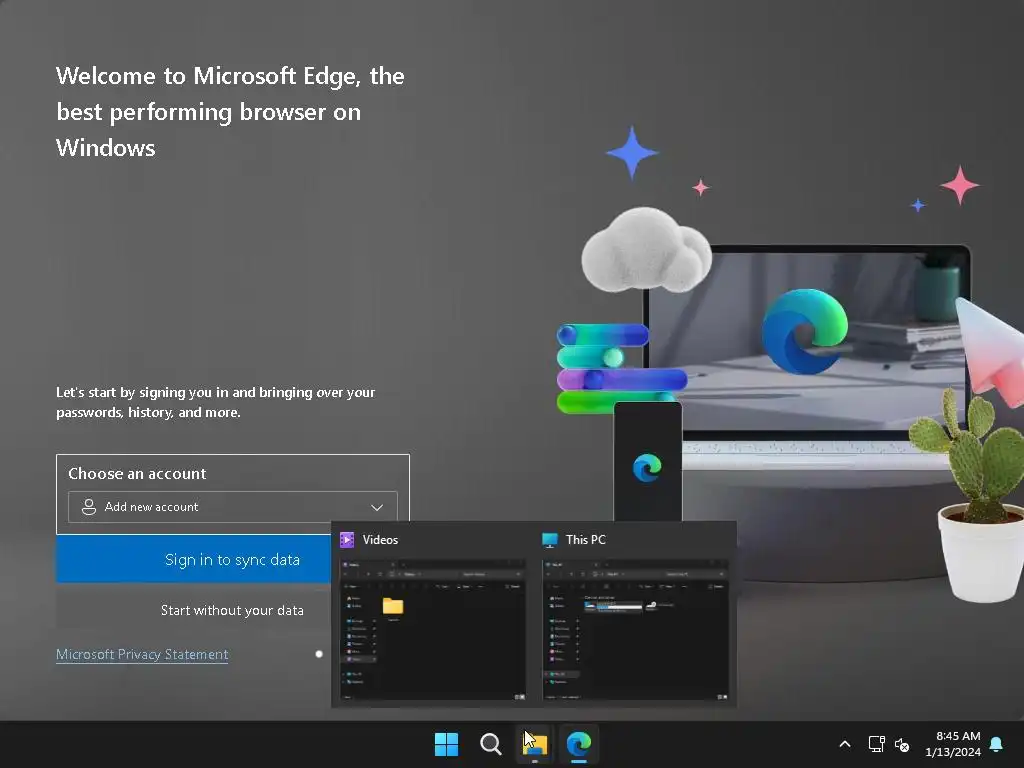Select the This PC window preview thumbnail
The height and width of the screenshot is (768, 1024).
click(635, 630)
